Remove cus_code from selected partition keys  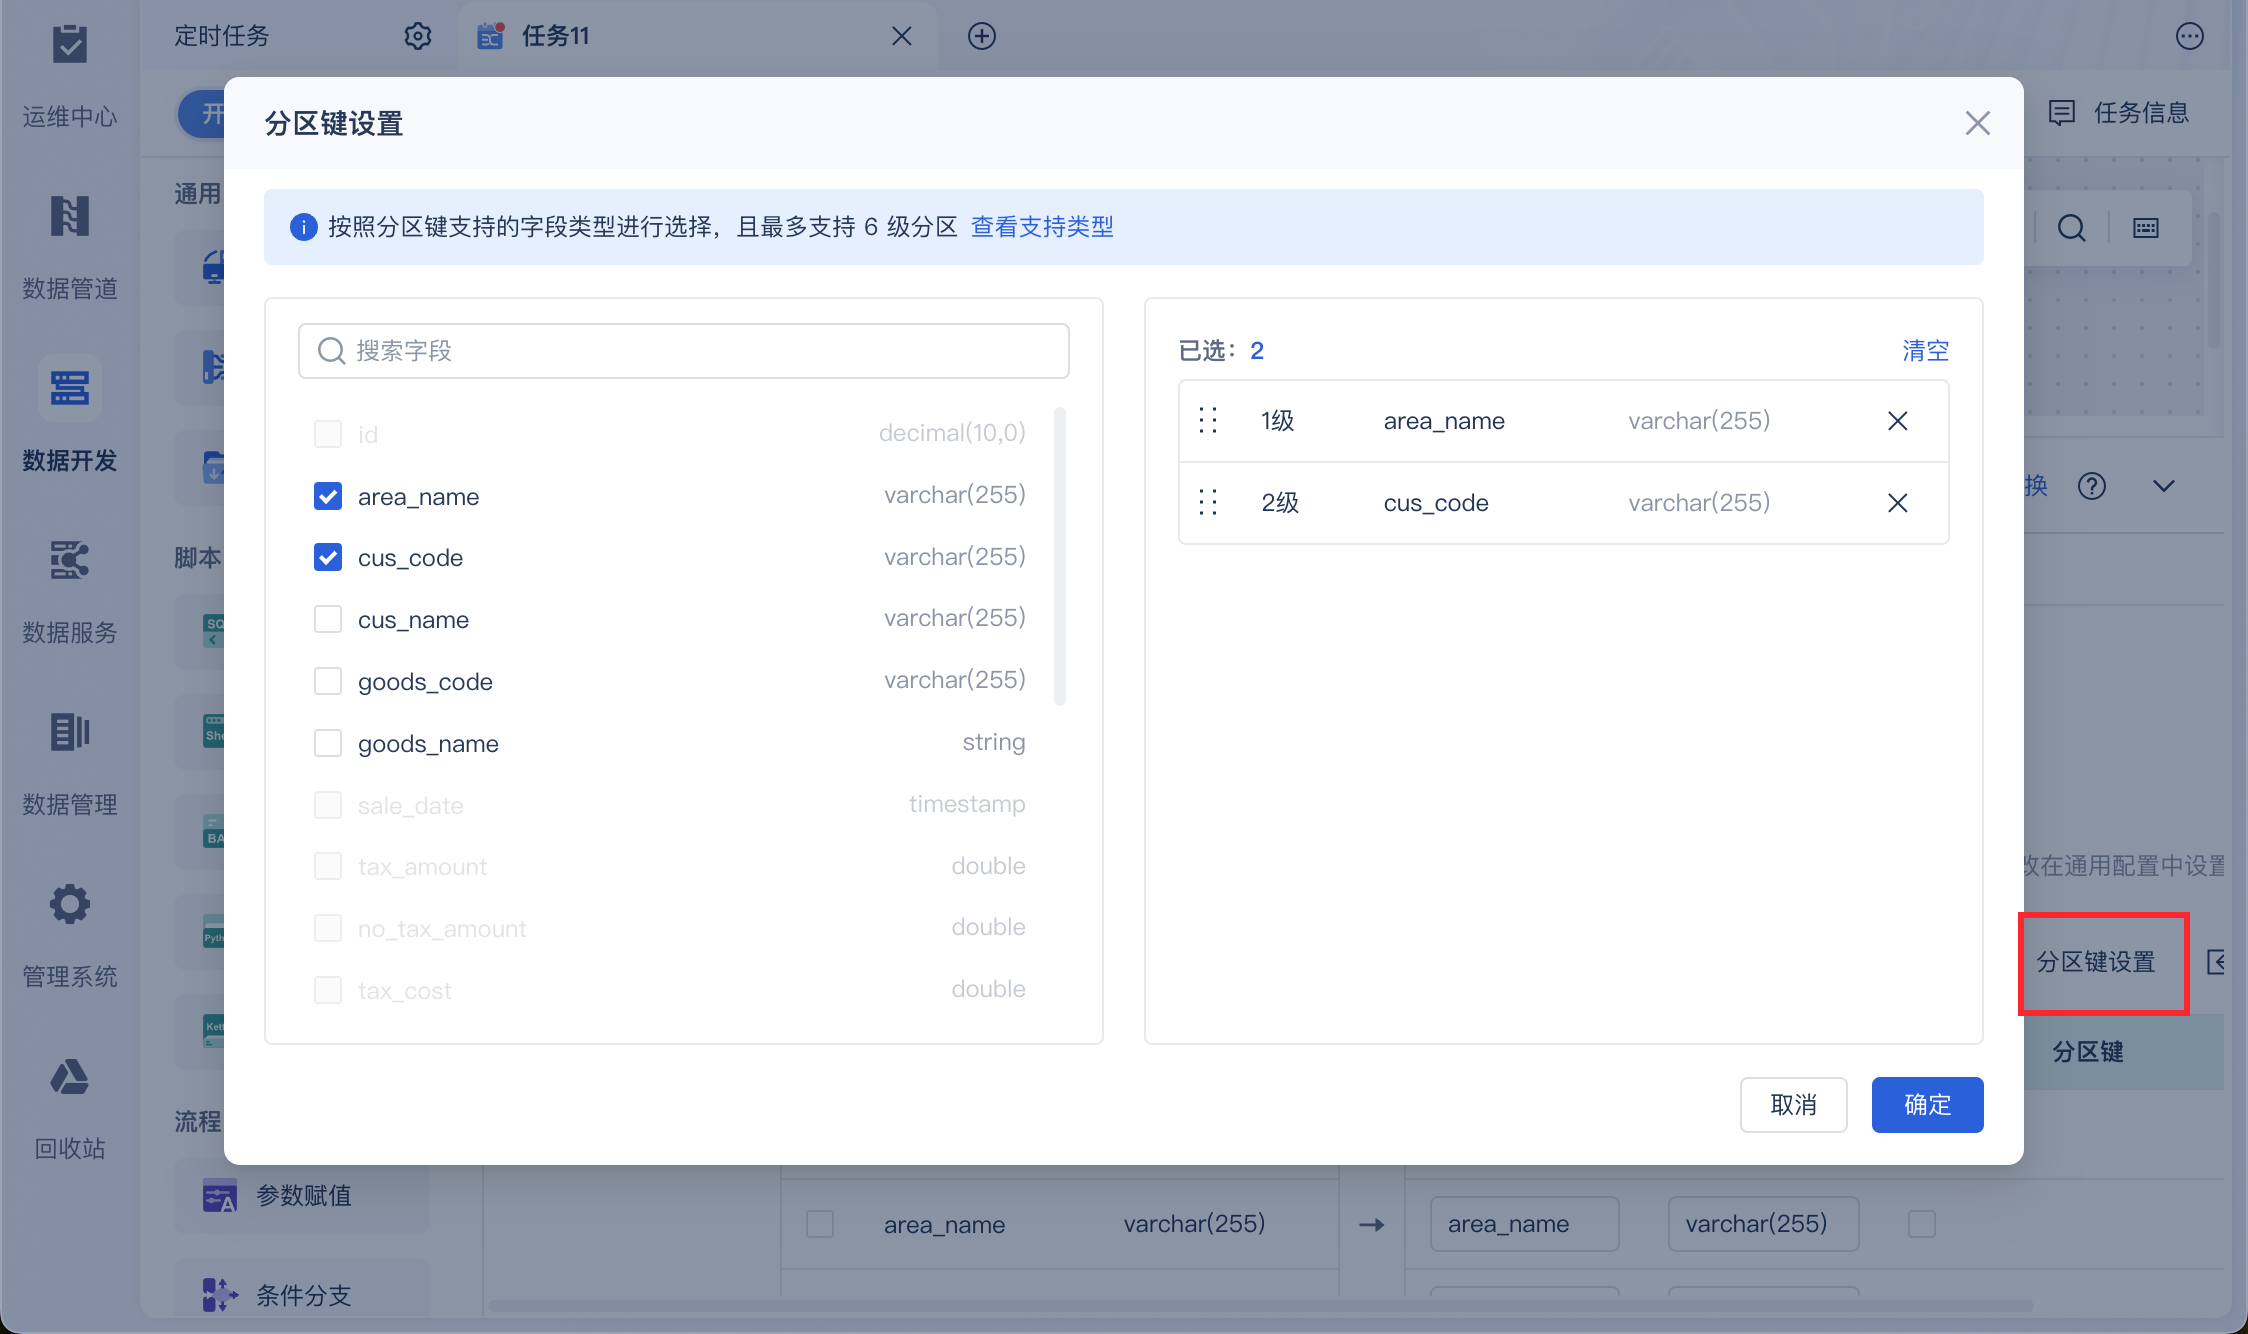1897,503
